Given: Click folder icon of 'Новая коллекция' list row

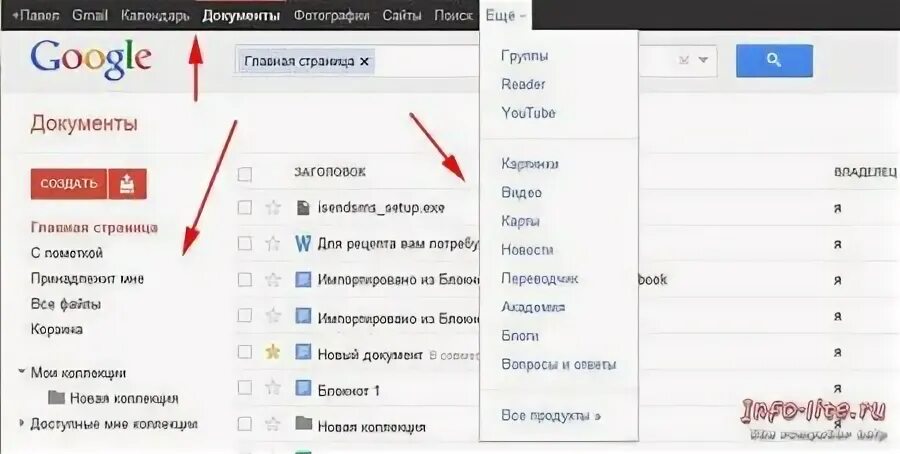Looking at the screenshot, I should point(303,424).
